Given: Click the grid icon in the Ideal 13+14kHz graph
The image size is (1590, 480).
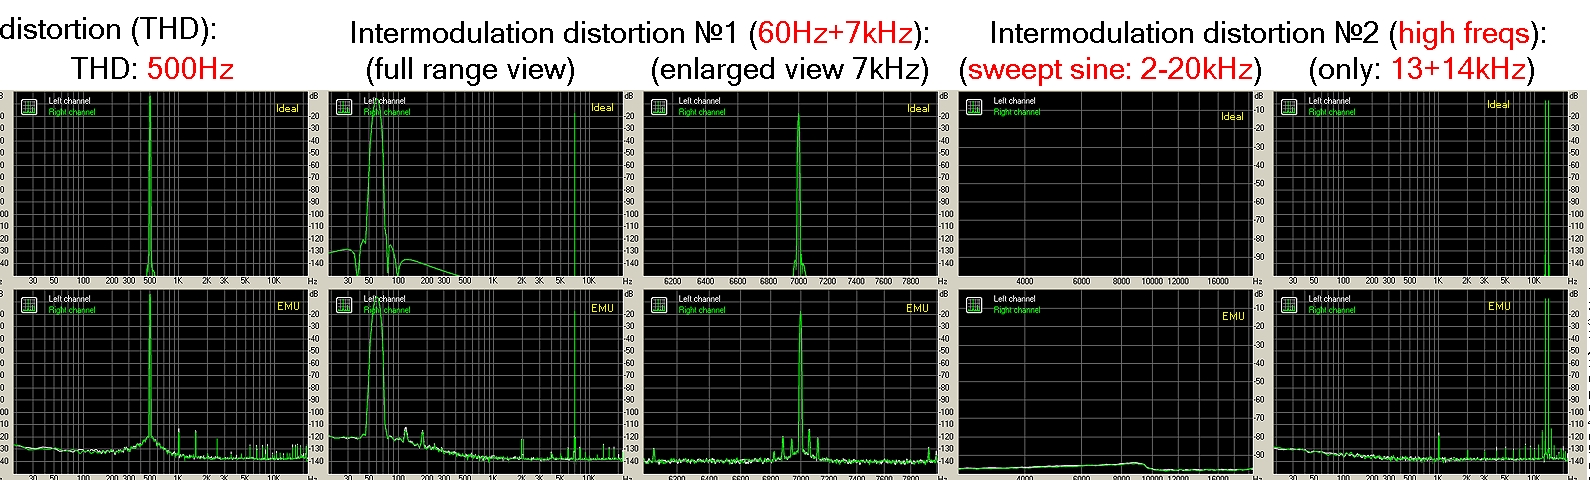Looking at the screenshot, I should click(x=1289, y=106).
